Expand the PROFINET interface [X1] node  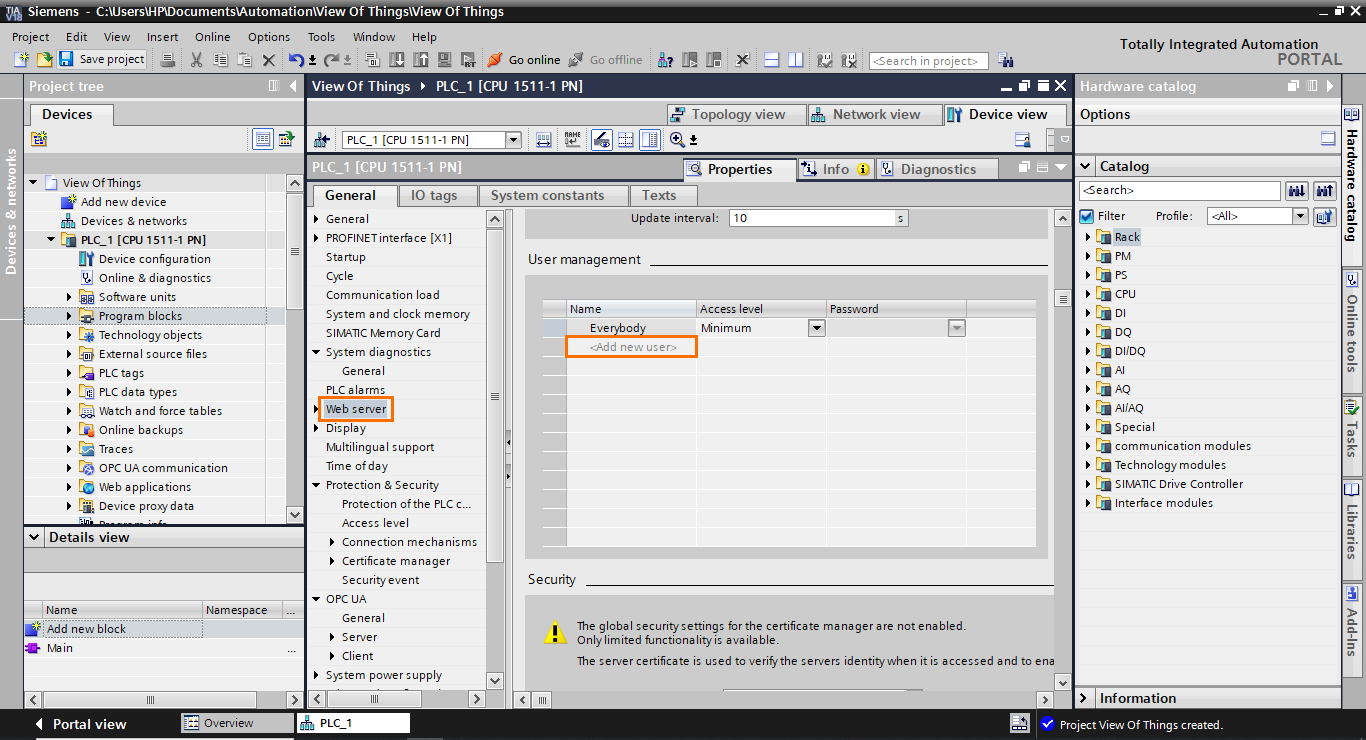[317, 238]
